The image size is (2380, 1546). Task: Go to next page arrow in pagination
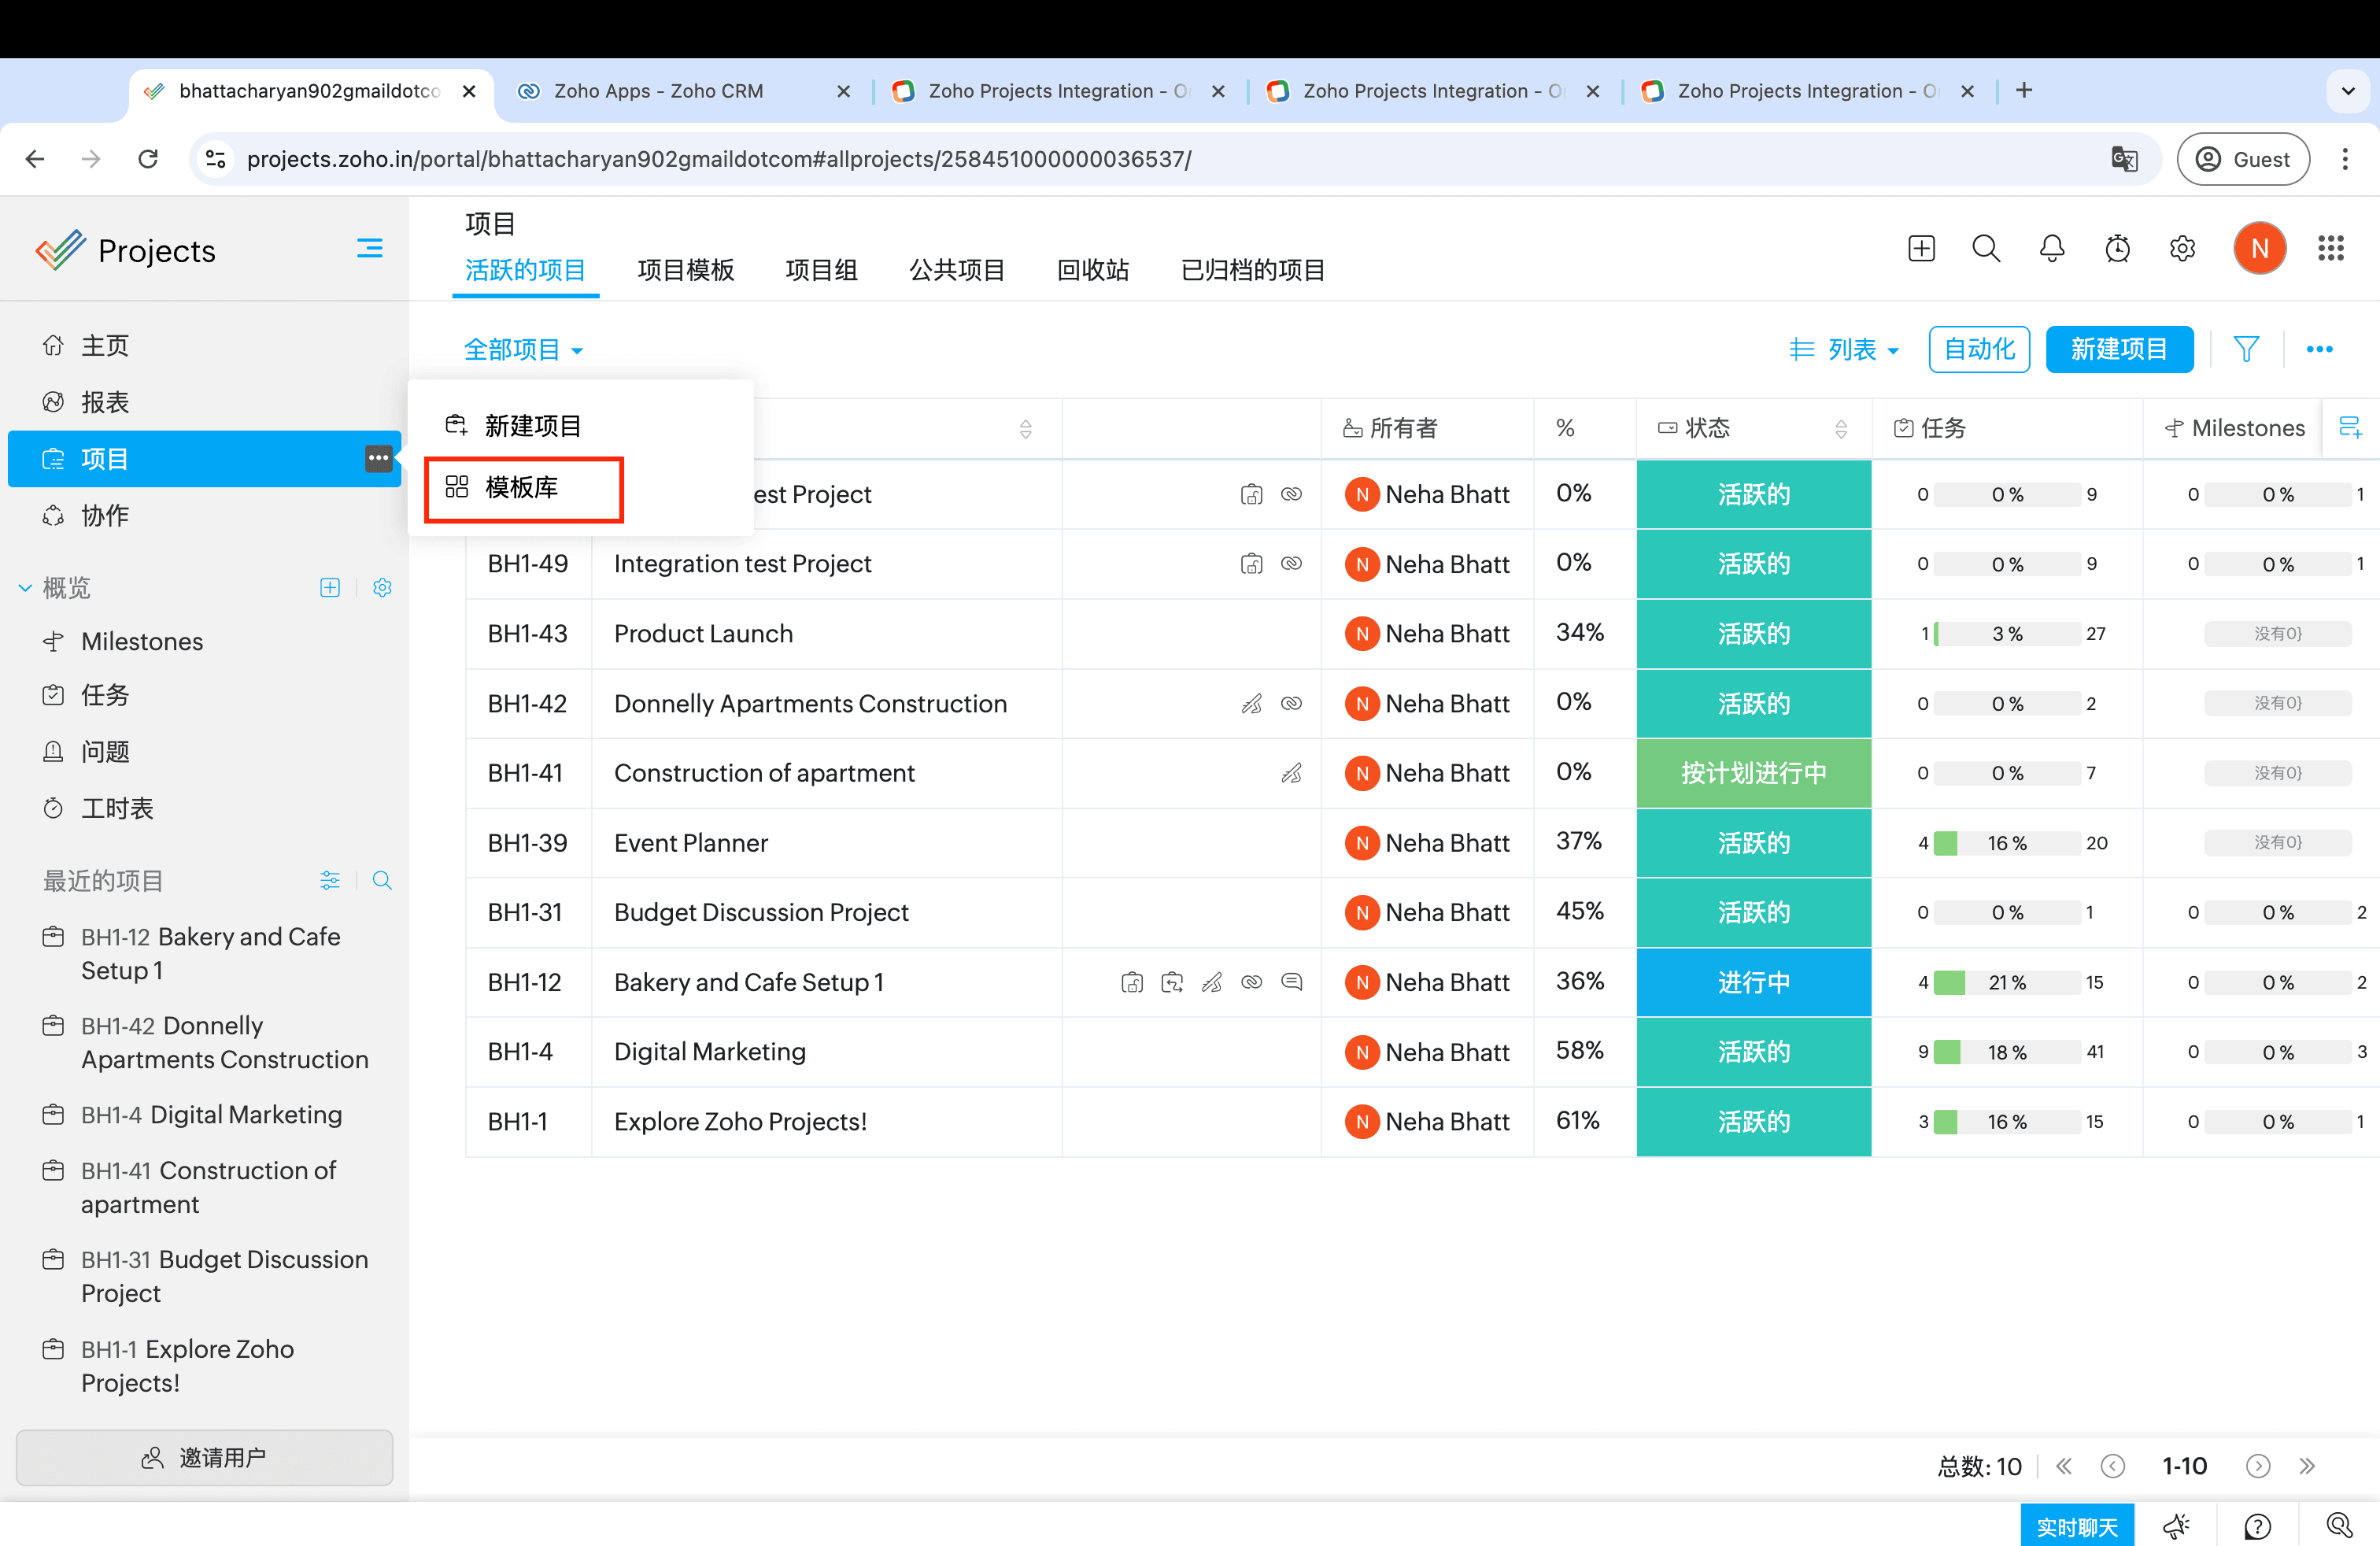pyautogui.click(x=2257, y=1466)
